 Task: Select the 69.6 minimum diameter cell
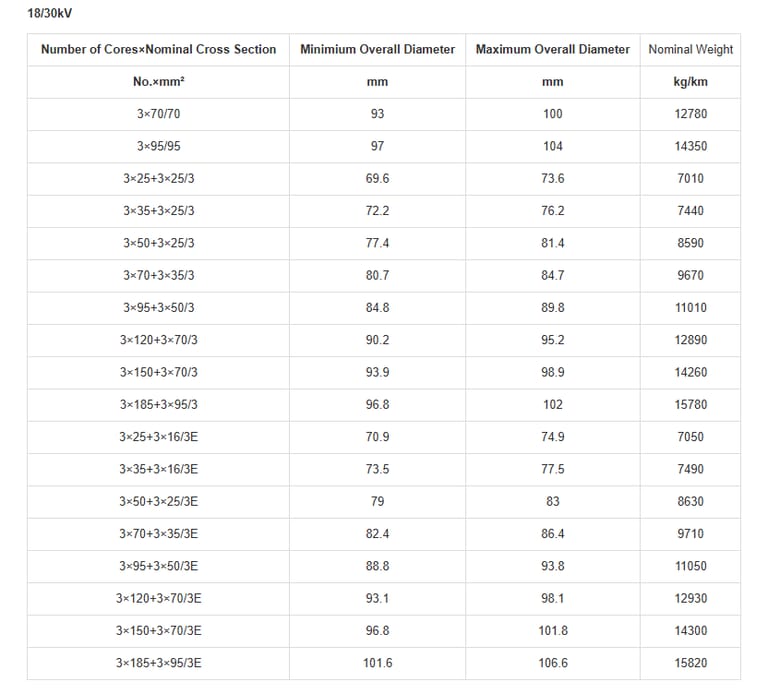(x=377, y=178)
